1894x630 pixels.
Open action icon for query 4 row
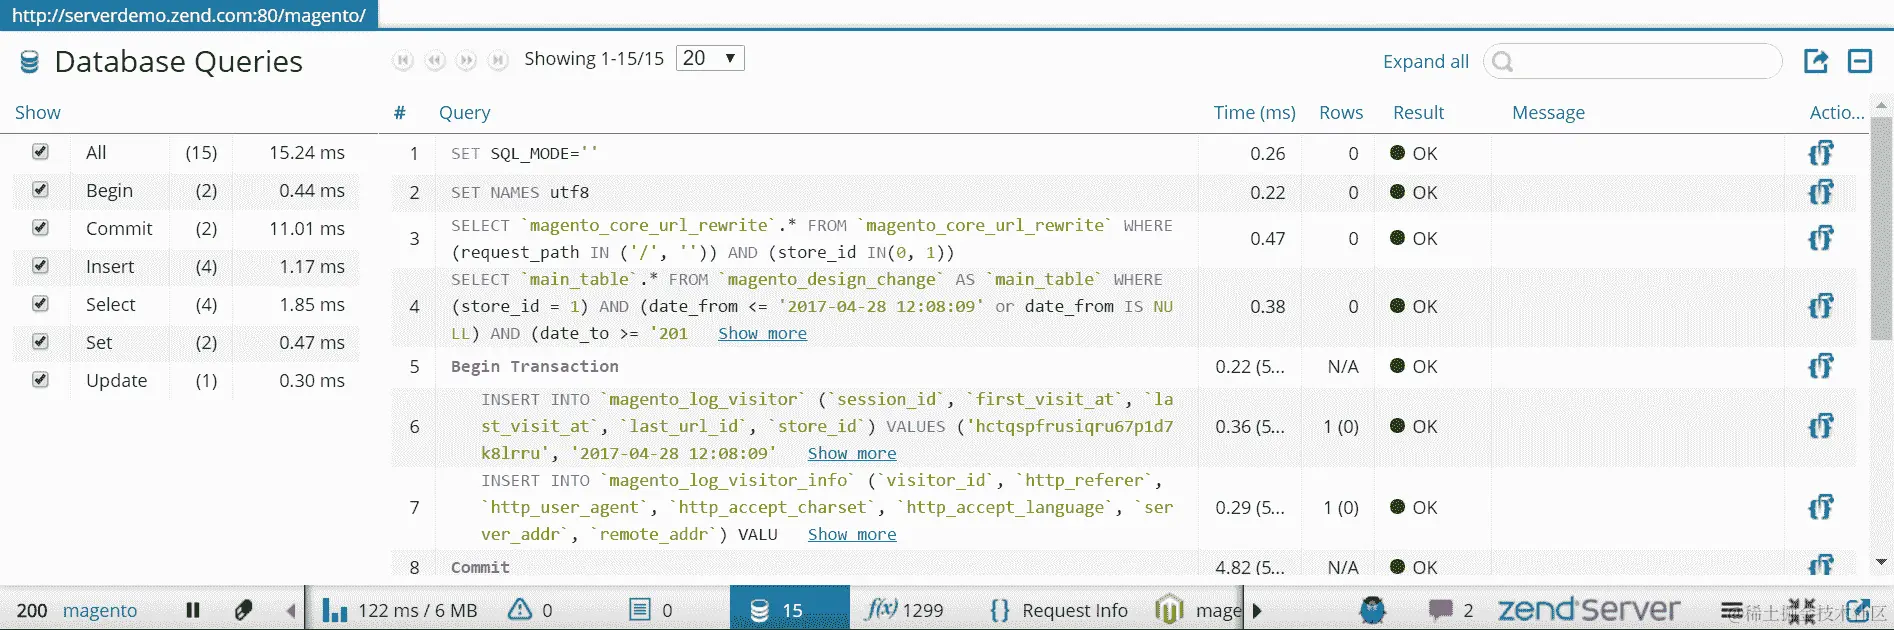coord(1821,306)
